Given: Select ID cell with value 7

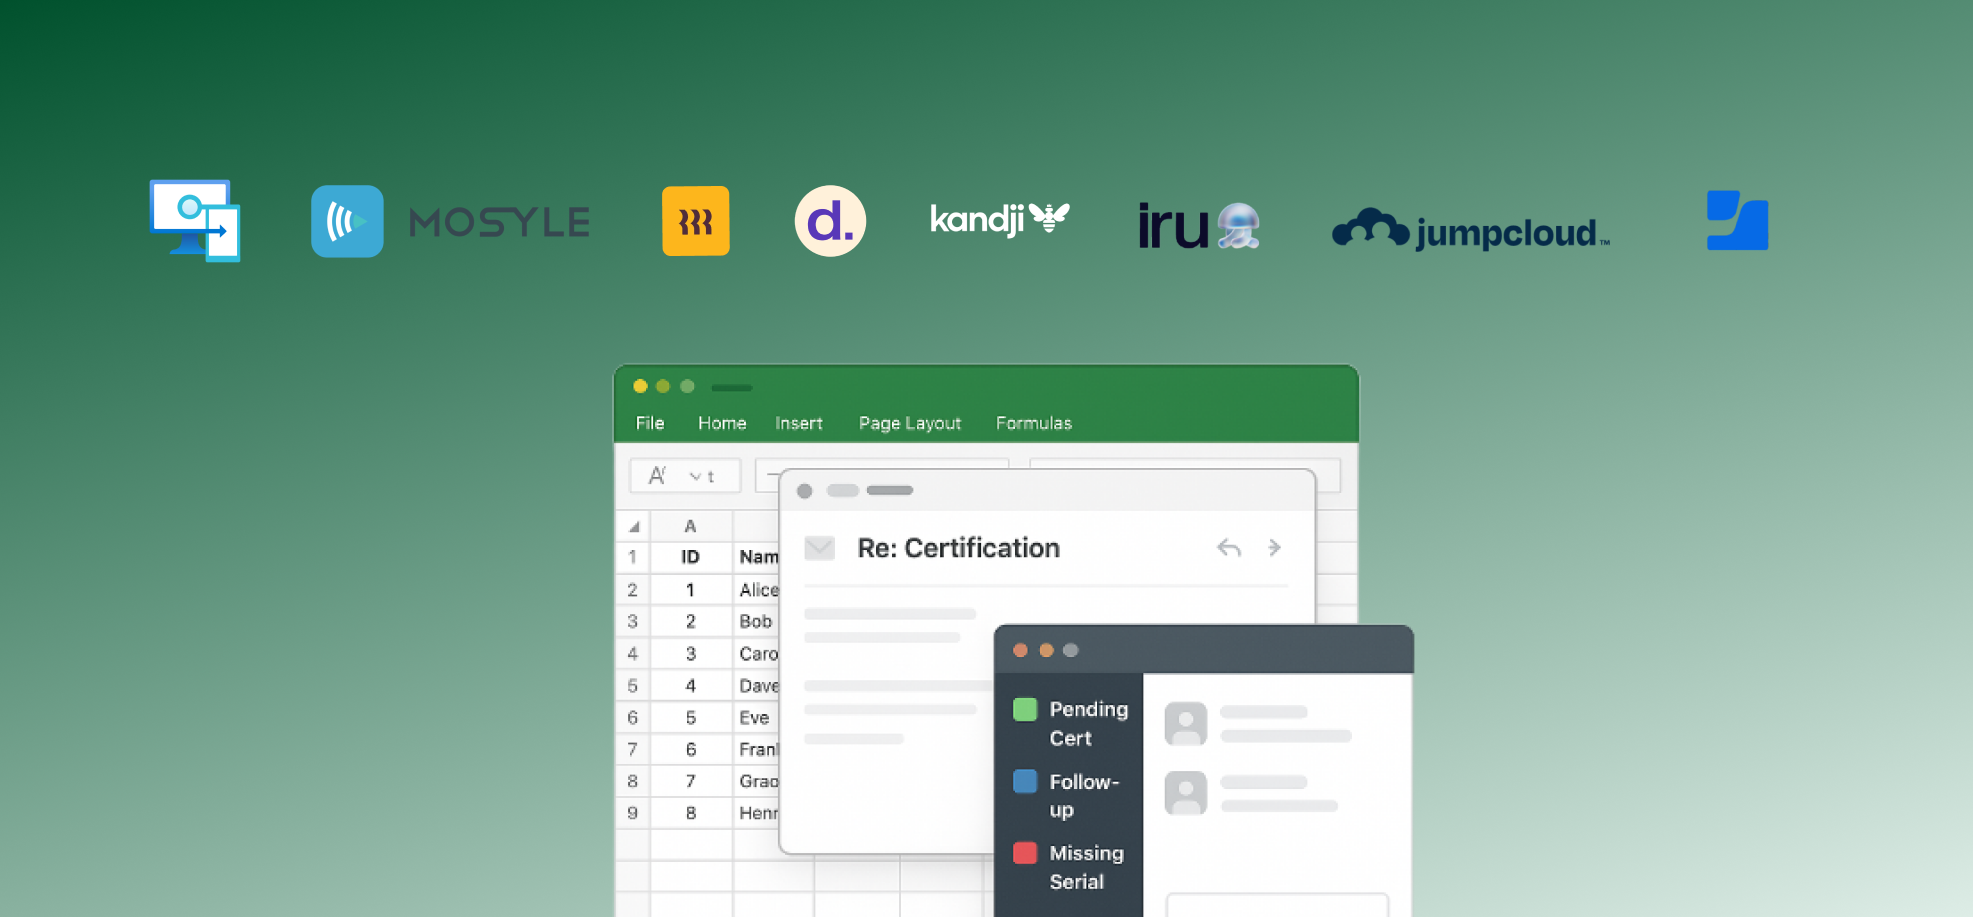Looking at the screenshot, I should pyautogui.click(x=690, y=781).
